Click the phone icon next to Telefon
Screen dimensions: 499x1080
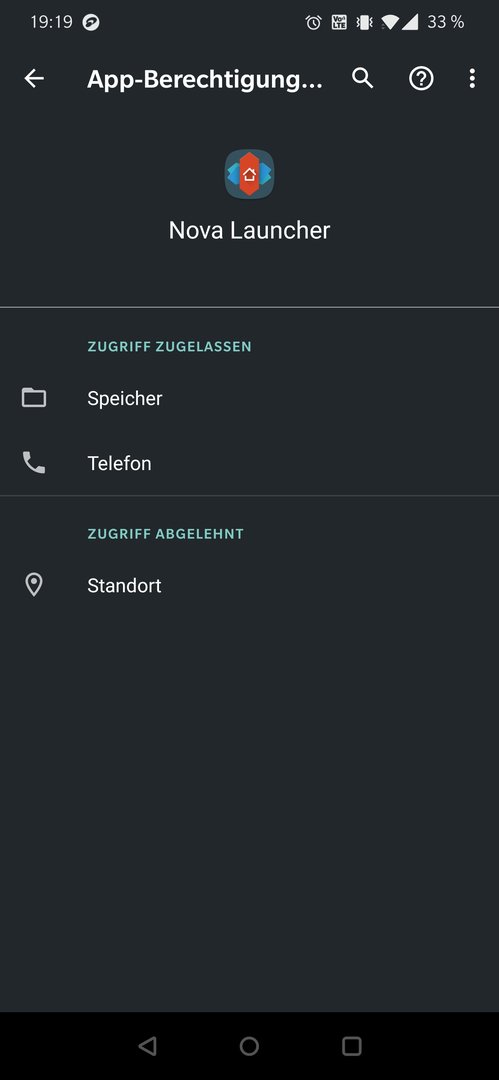tap(34, 462)
